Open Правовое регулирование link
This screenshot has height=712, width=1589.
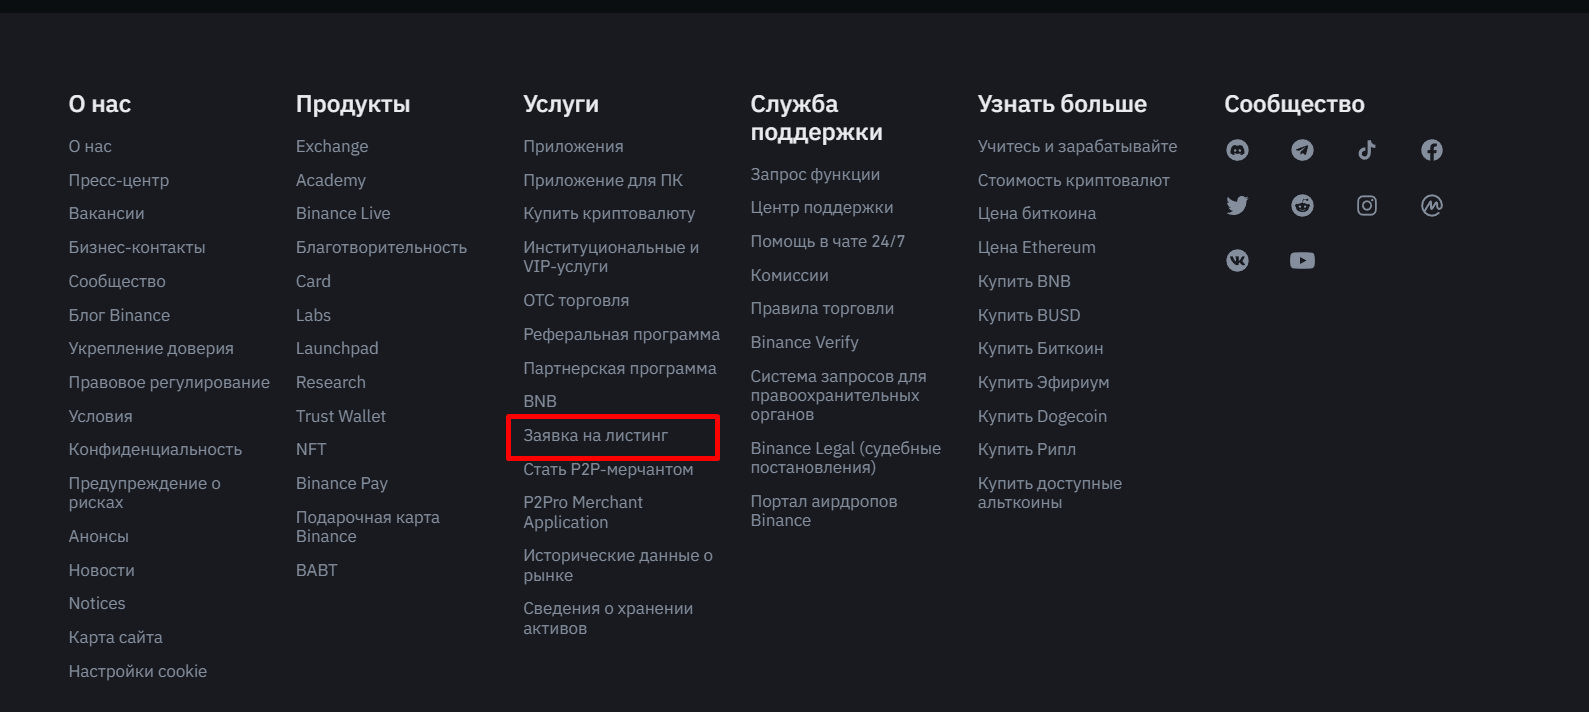[x=169, y=382]
